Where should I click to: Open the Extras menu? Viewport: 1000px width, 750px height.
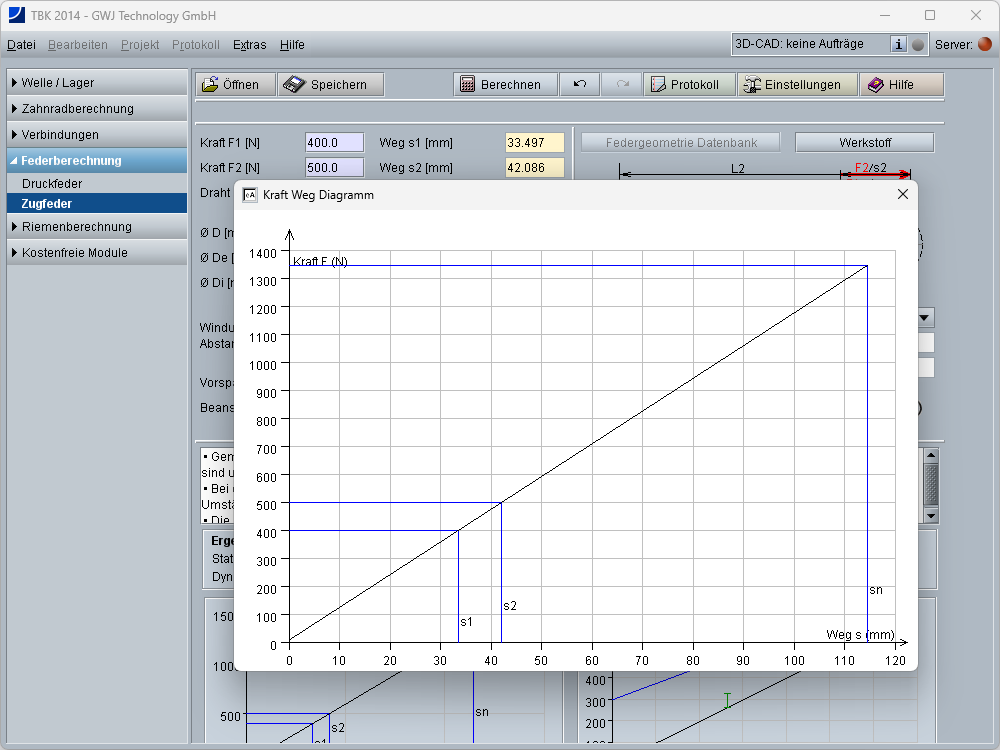tap(249, 45)
